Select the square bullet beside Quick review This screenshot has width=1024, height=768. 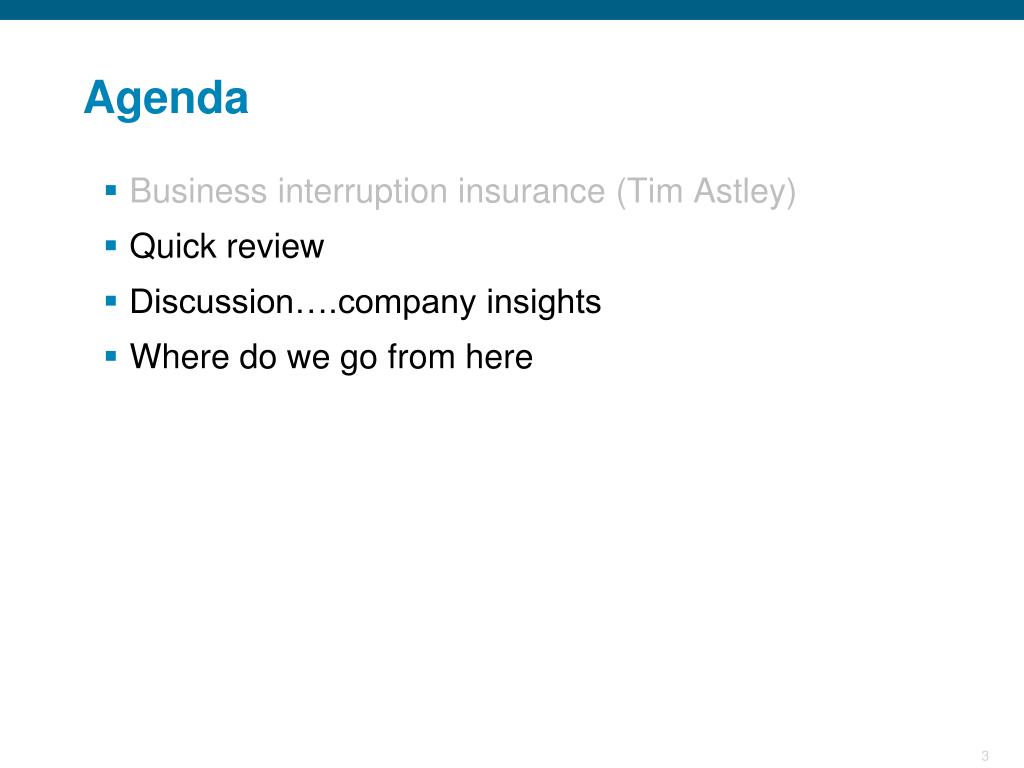111,246
